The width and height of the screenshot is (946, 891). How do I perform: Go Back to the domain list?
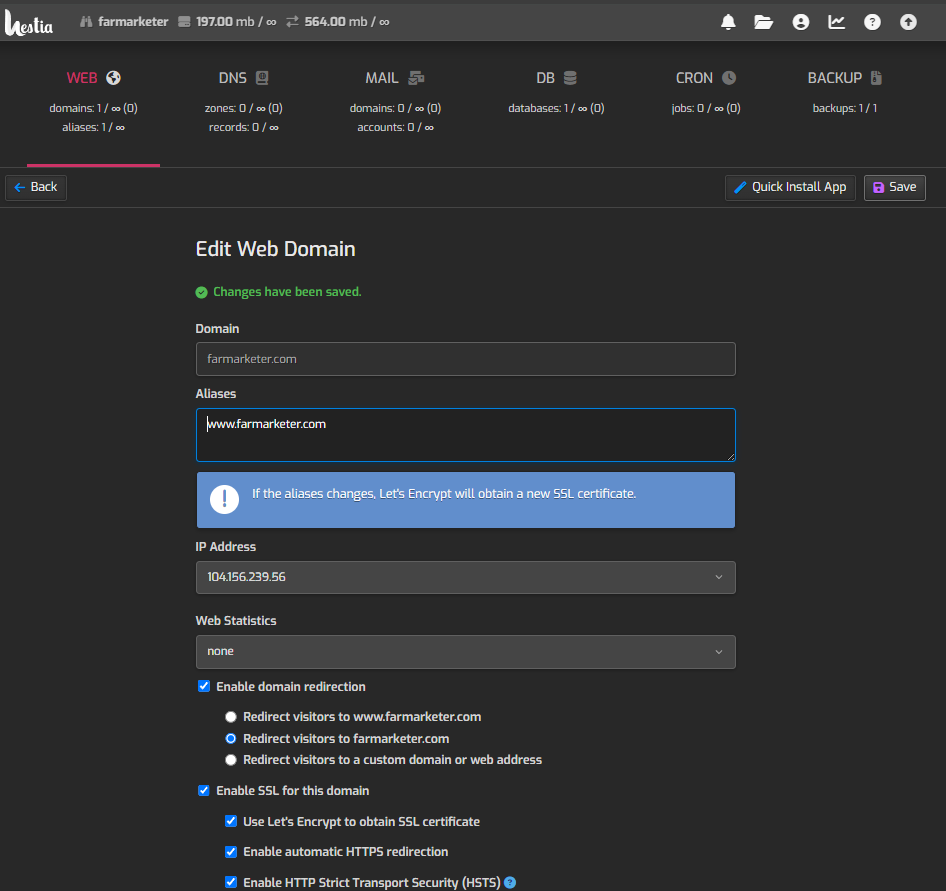(36, 187)
